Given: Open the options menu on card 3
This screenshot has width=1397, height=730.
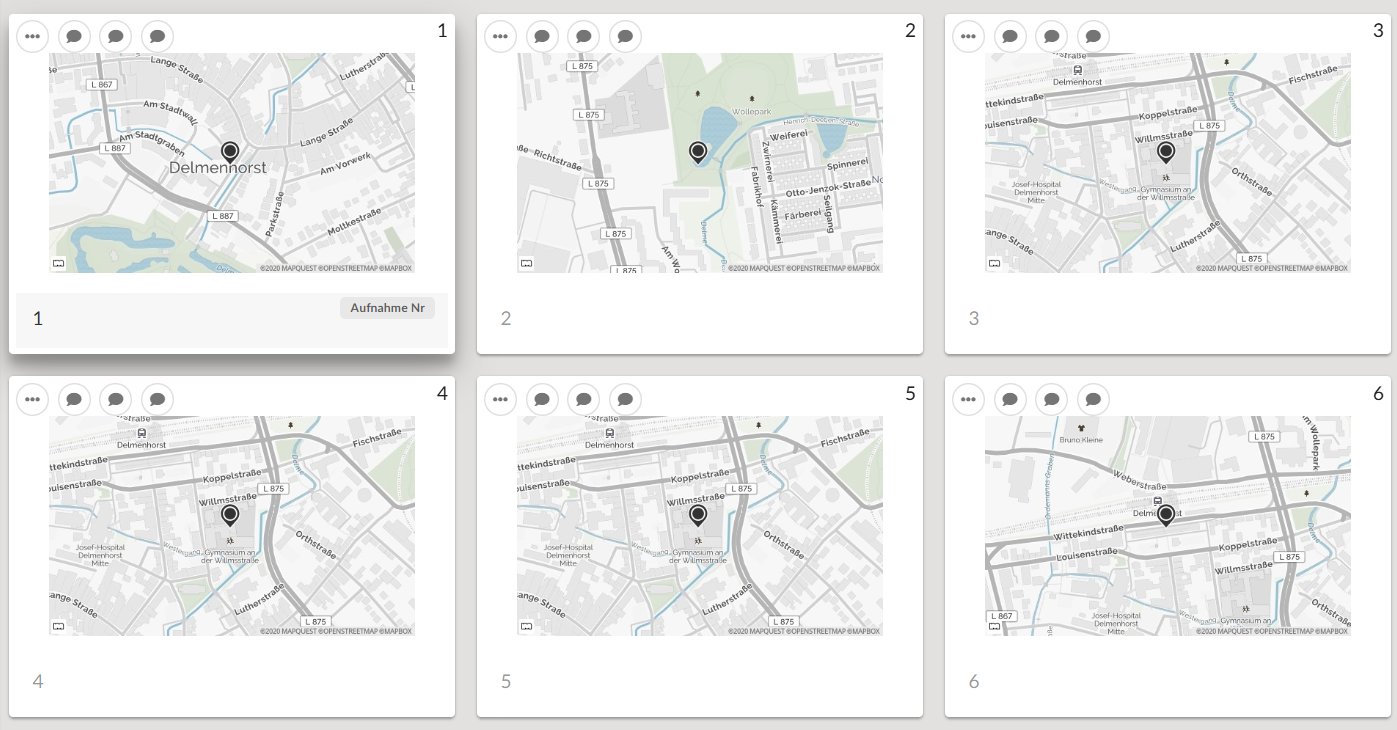Looking at the screenshot, I should point(968,36).
